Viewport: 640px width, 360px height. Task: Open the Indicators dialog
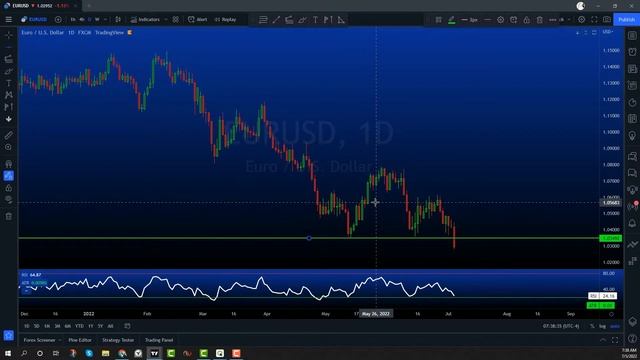coord(145,19)
